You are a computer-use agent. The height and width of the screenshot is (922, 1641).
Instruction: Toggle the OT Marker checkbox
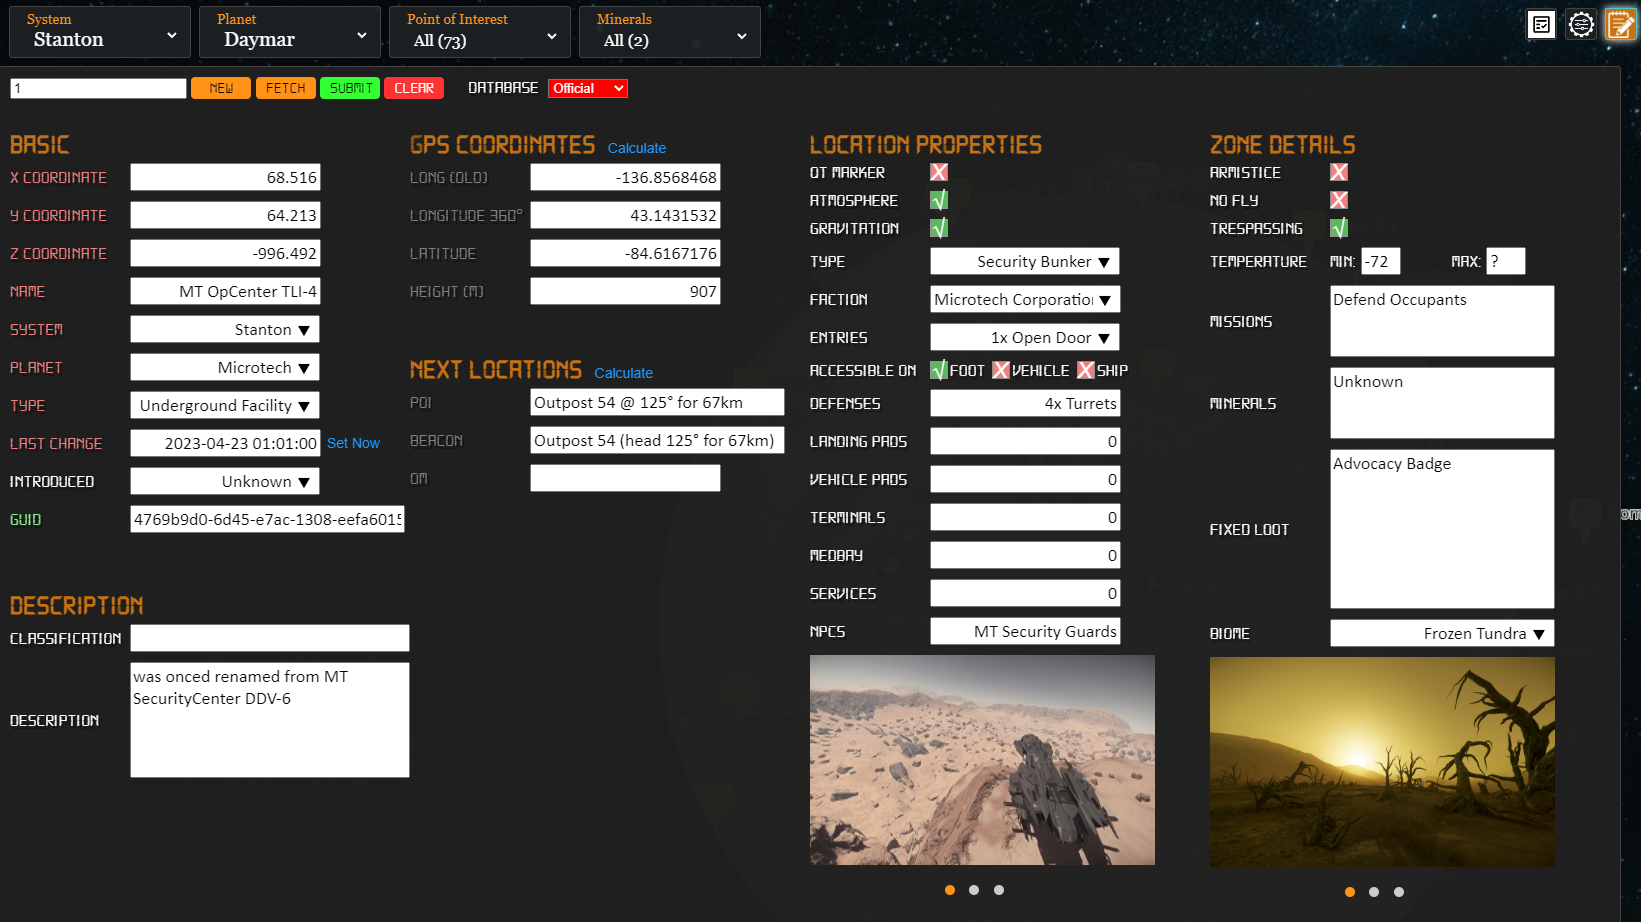coord(939,172)
